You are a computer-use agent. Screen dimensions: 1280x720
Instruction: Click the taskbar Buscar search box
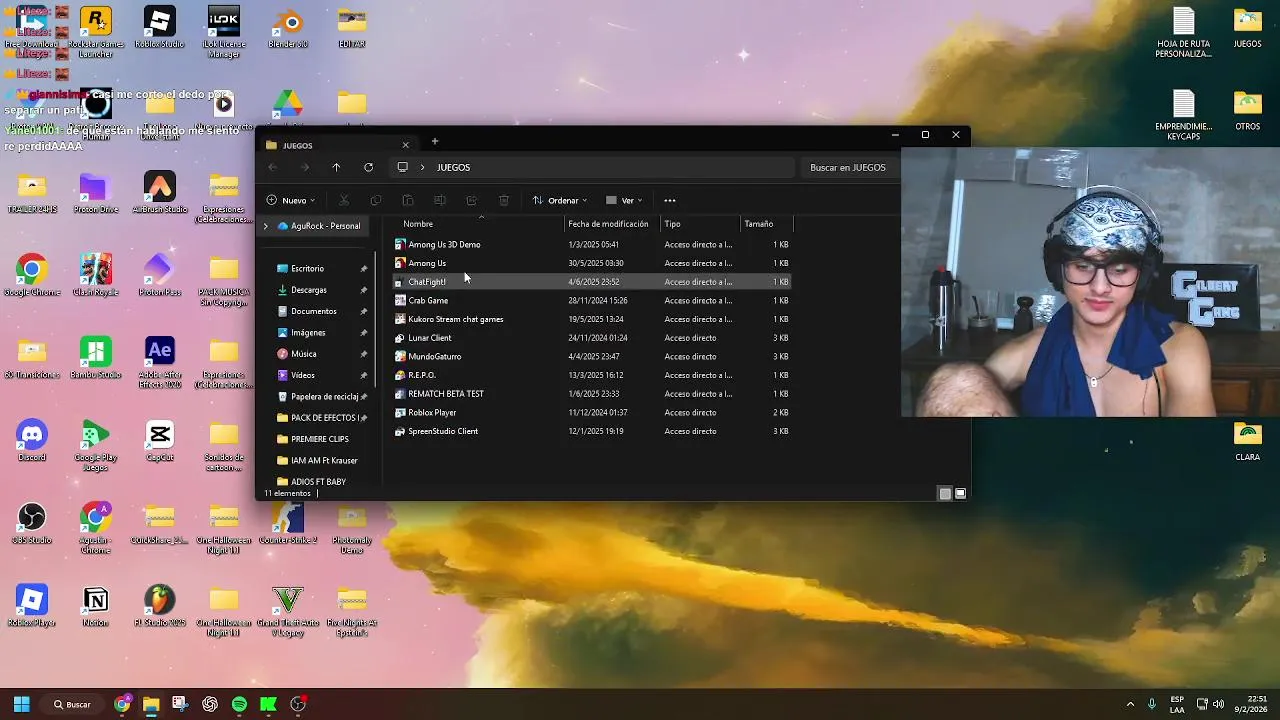pyautogui.click(x=73, y=704)
